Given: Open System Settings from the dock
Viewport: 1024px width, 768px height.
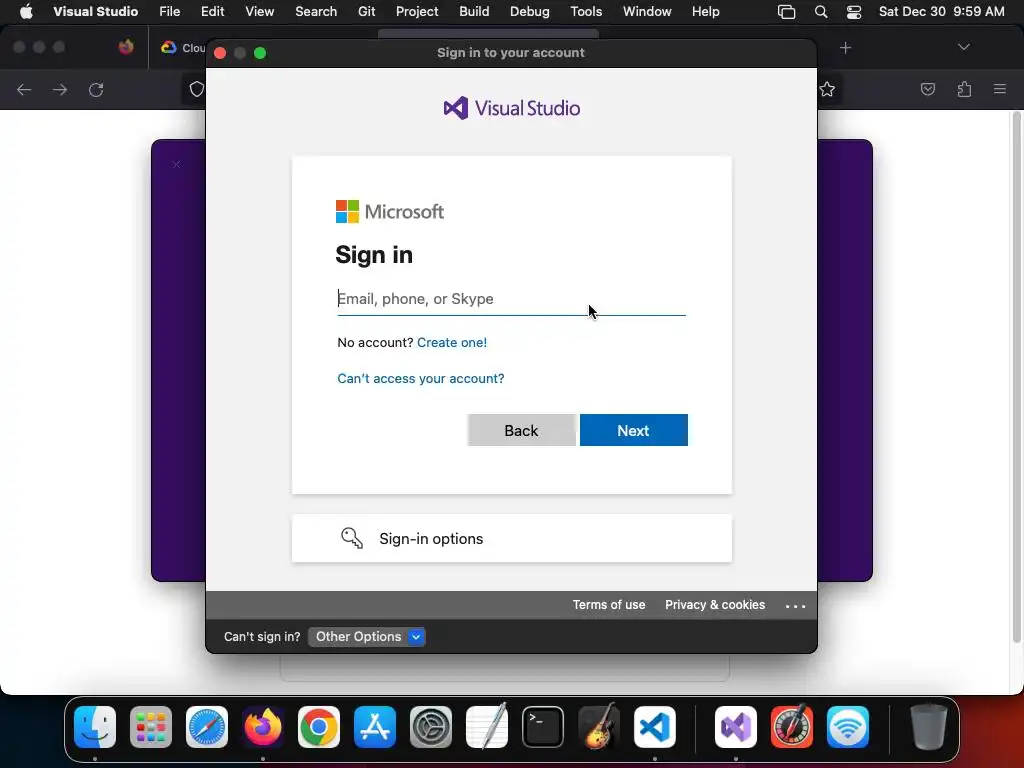Looking at the screenshot, I should (x=431, y=727).
